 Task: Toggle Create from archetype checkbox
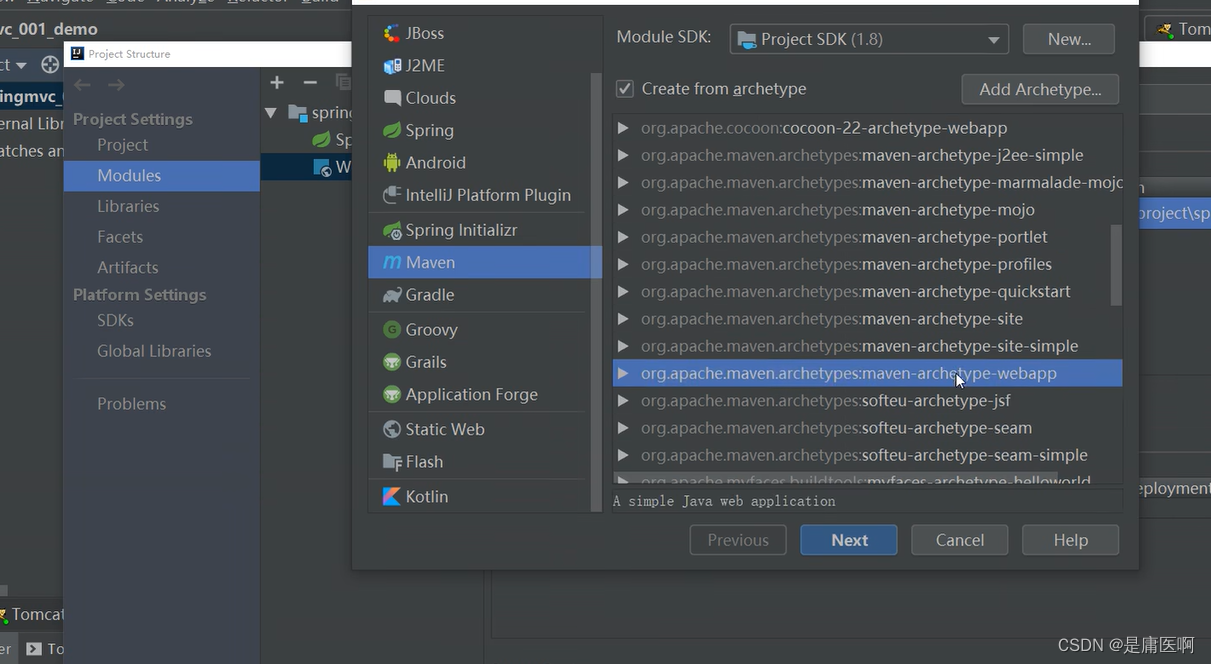point(625,89)
